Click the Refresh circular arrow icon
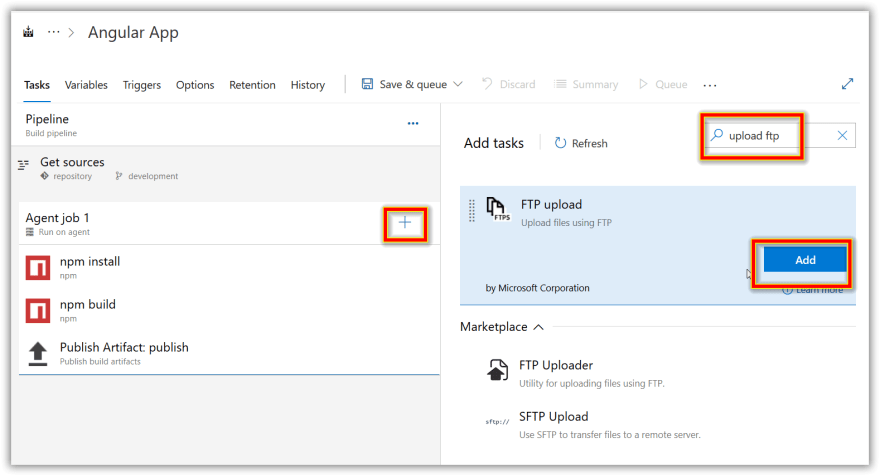This screenshot has width=880, height=476. coord(560,143)
